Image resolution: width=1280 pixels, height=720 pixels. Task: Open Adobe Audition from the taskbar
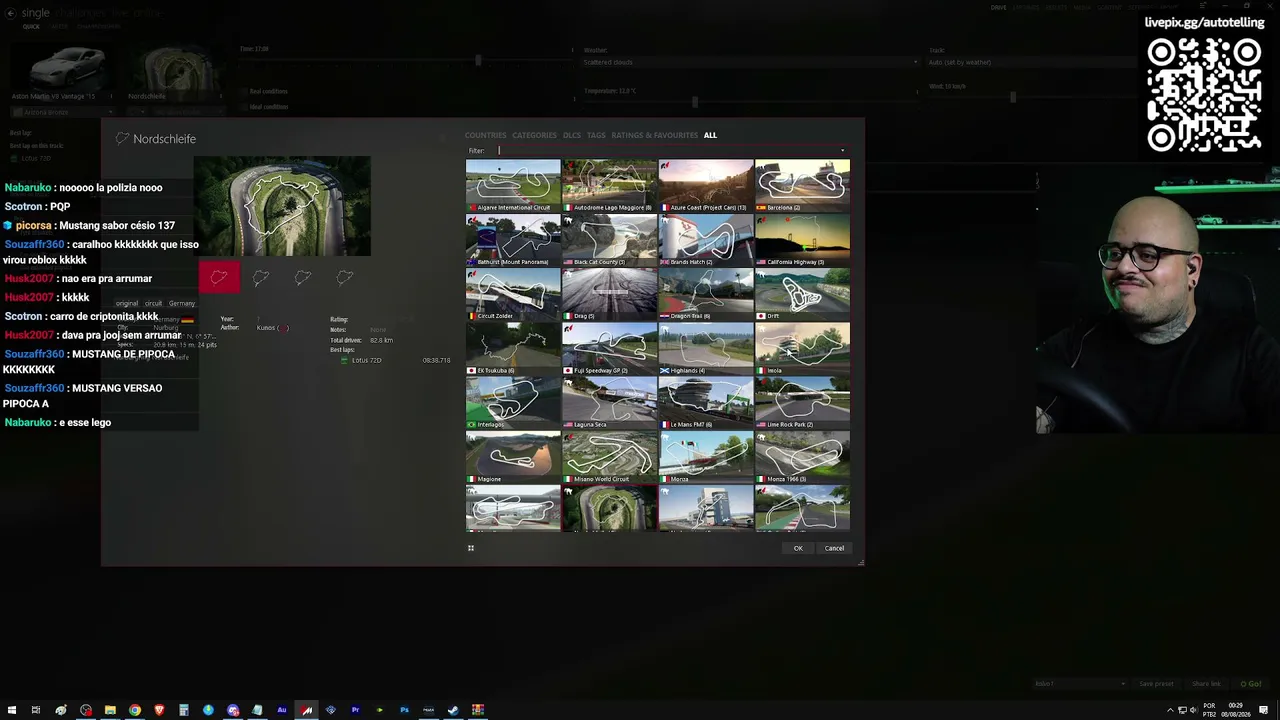coord(282,710)
